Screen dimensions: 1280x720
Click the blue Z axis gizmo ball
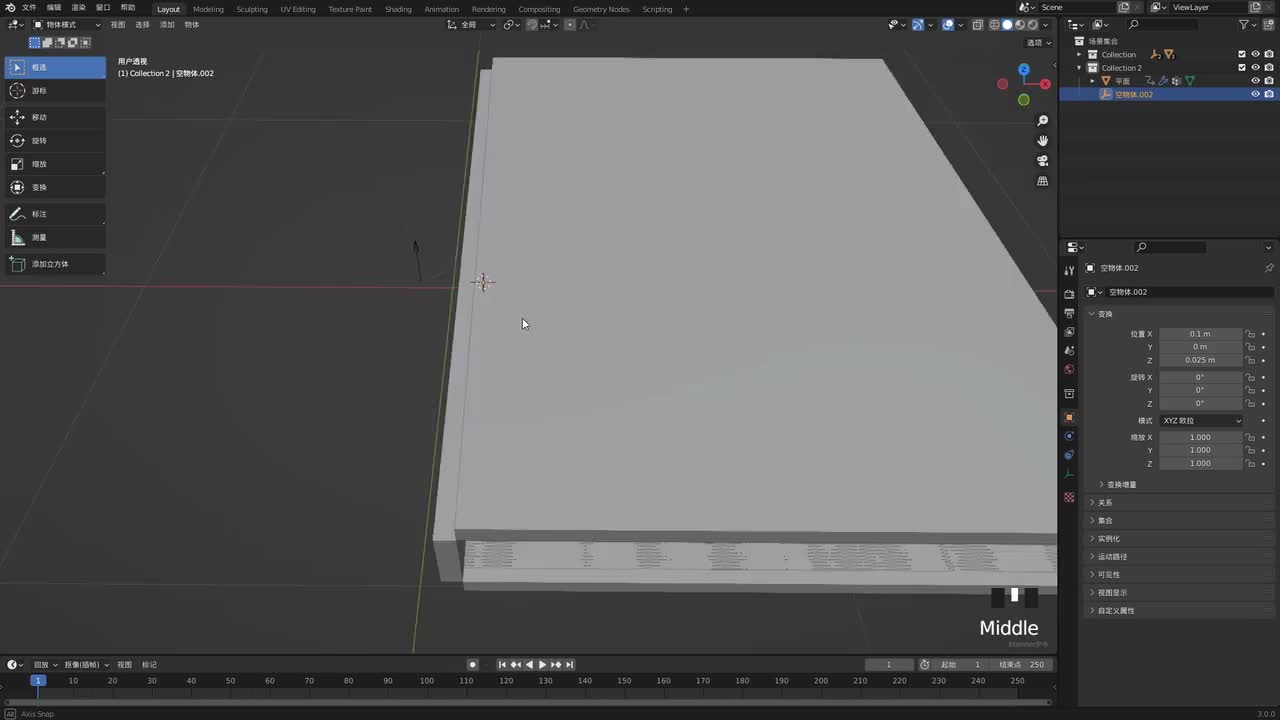coord(1023,70)
